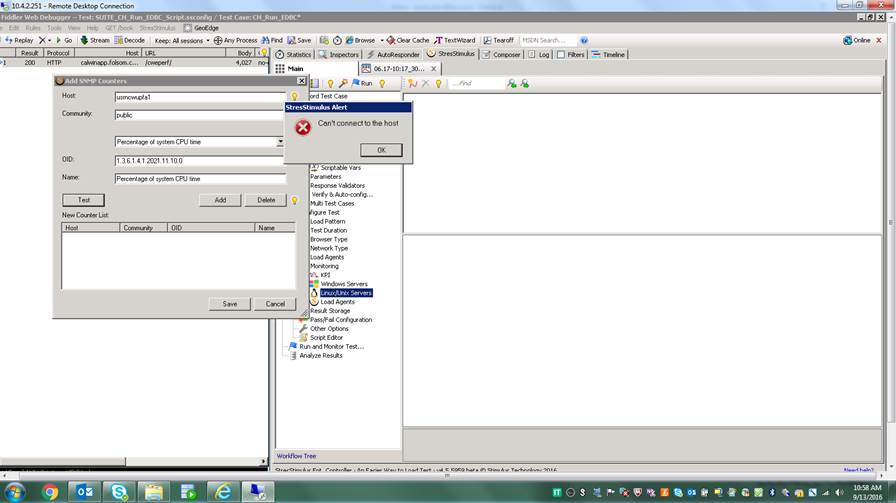Switch to the AutoResponder tab

click(x=393, y=54)
